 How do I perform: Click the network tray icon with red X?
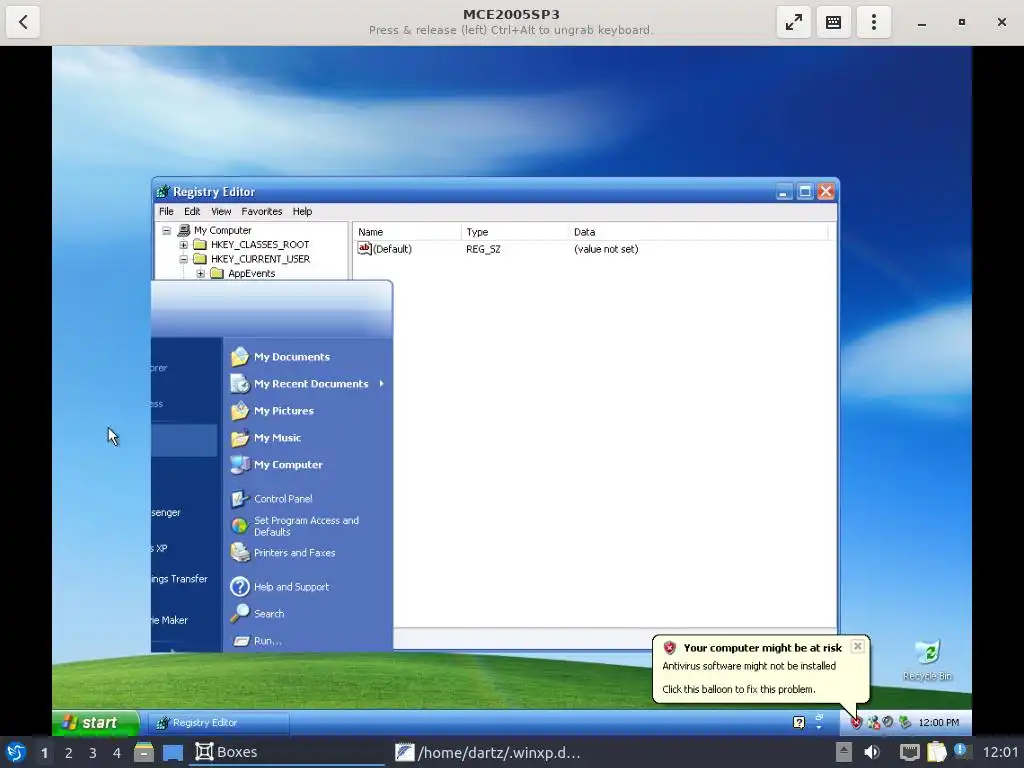tap(873, 722)
